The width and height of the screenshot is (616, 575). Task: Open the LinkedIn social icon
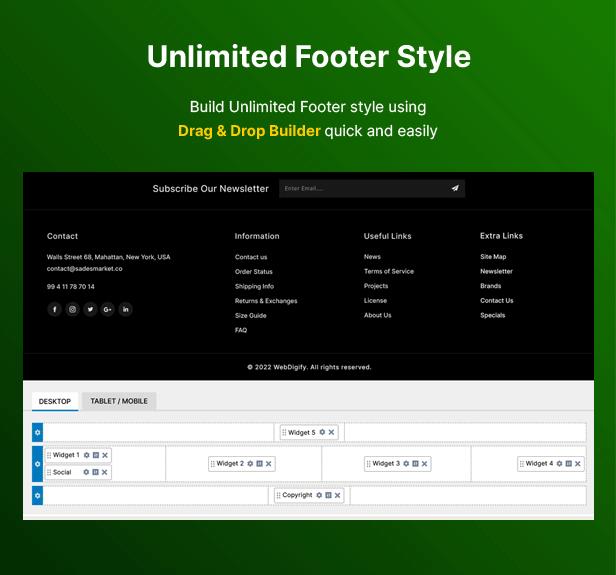[125, 309]
